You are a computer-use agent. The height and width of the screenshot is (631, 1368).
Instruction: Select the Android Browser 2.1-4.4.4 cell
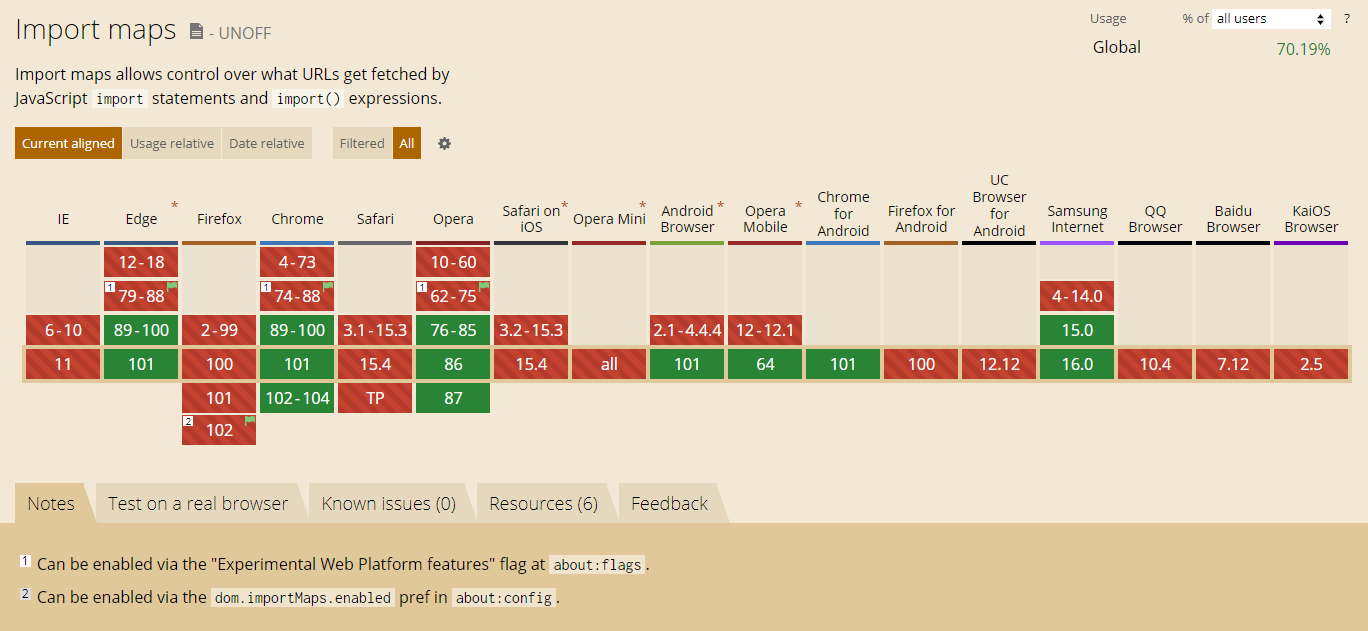[x=687, y=330]
